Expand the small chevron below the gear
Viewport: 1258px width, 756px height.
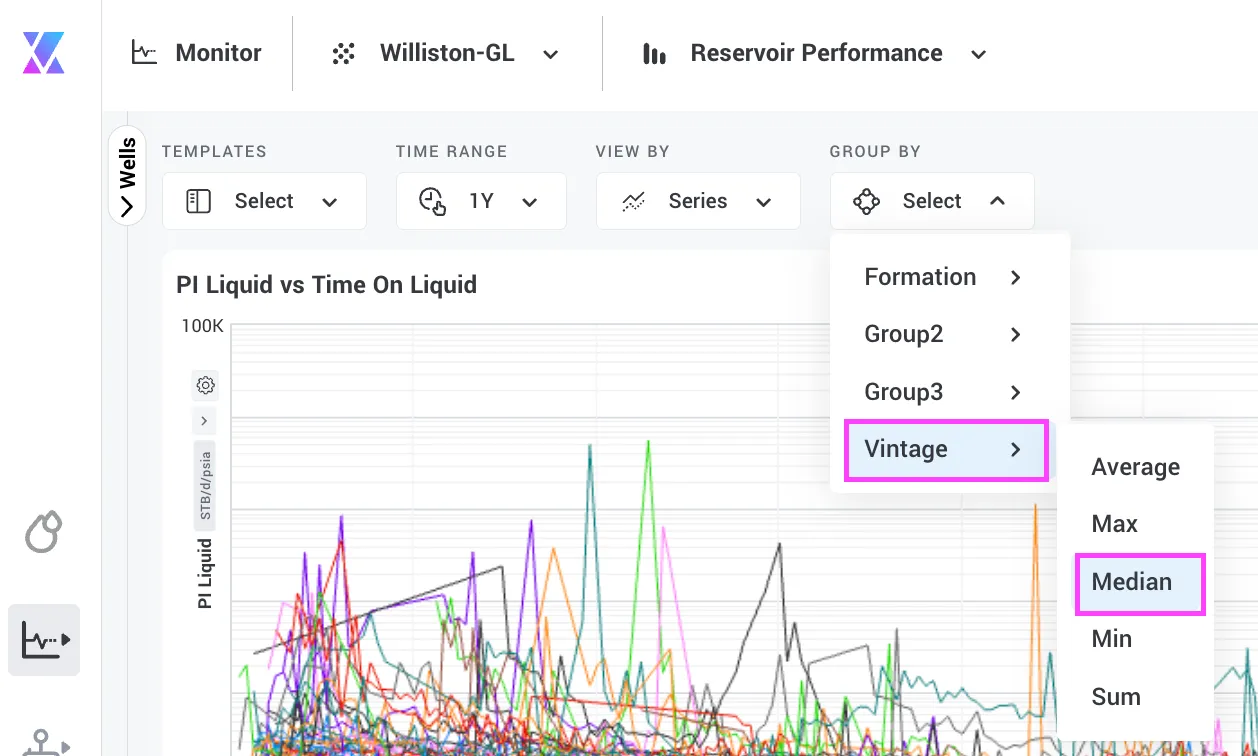(204, 421)
